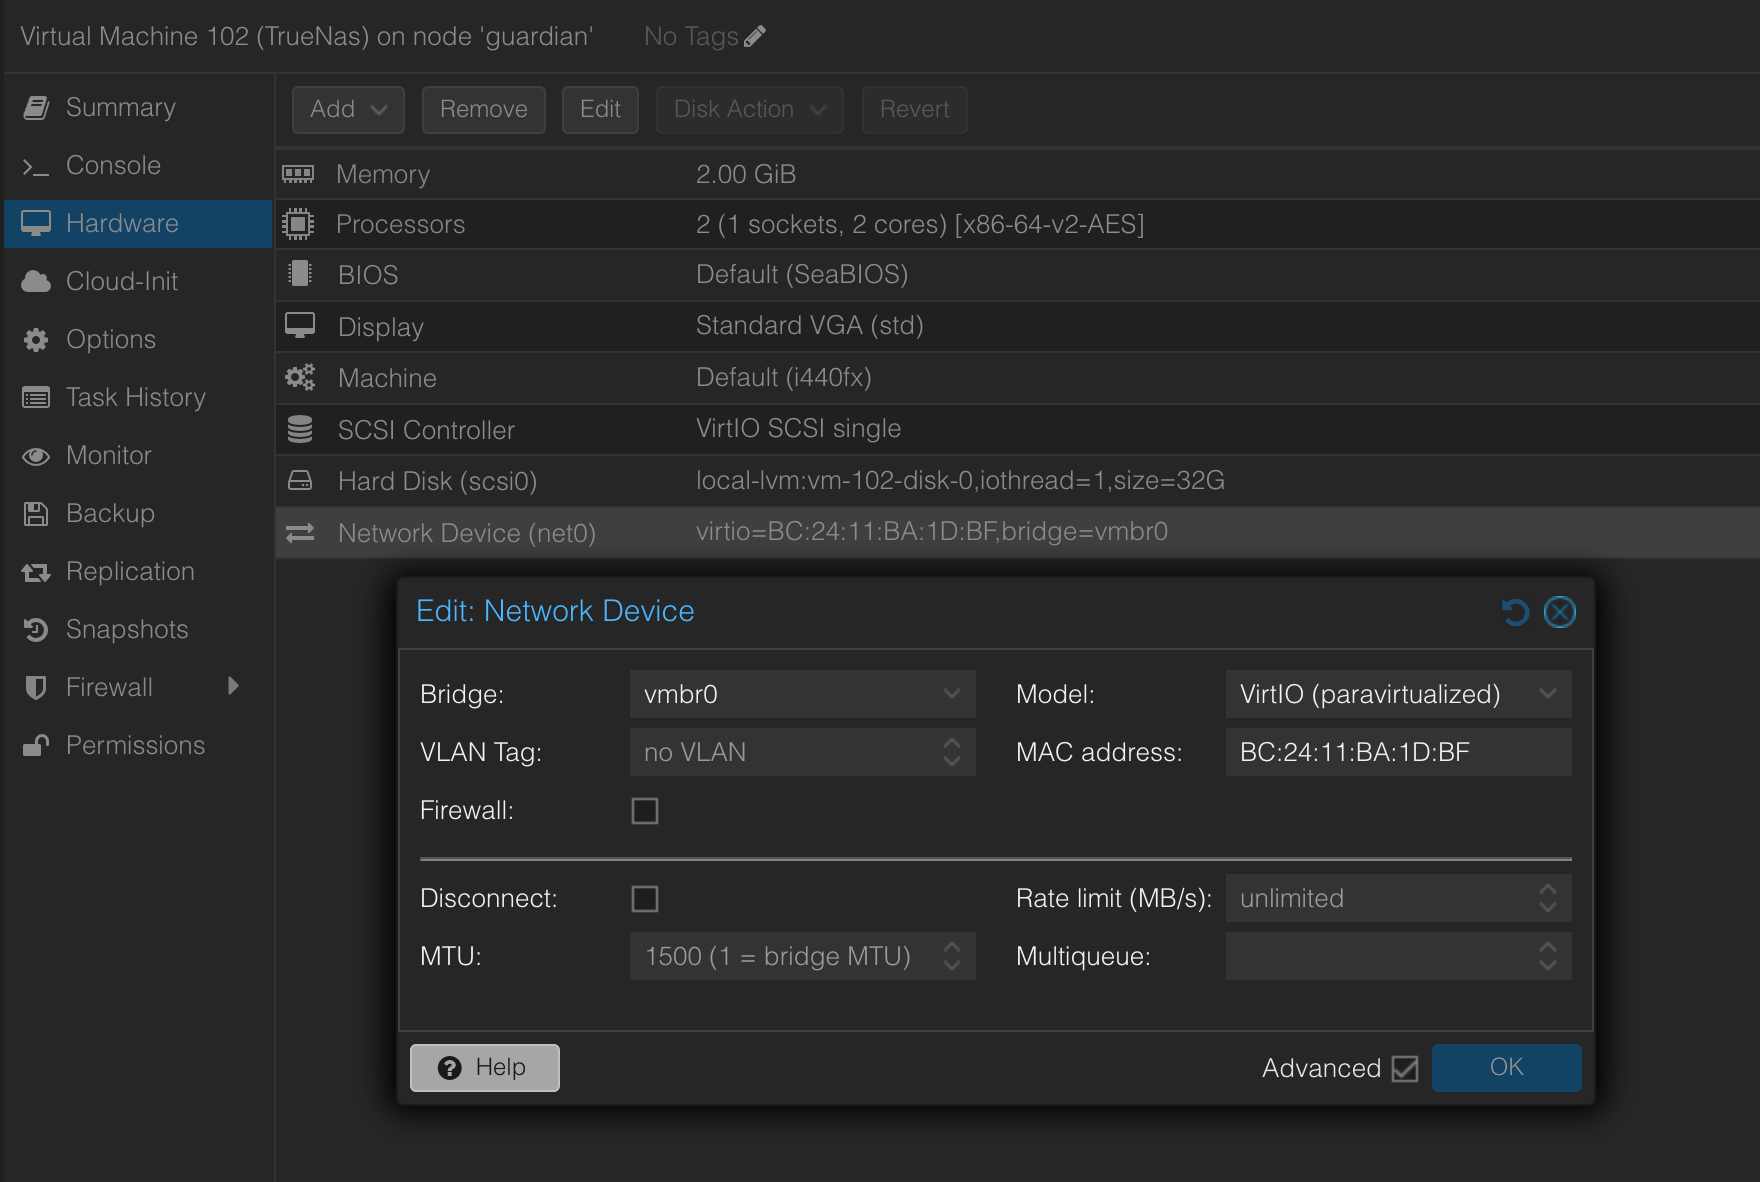Click the Hard Disk drive icon
Viewport: 1760px width, 1182px height.
click(300, 481)
